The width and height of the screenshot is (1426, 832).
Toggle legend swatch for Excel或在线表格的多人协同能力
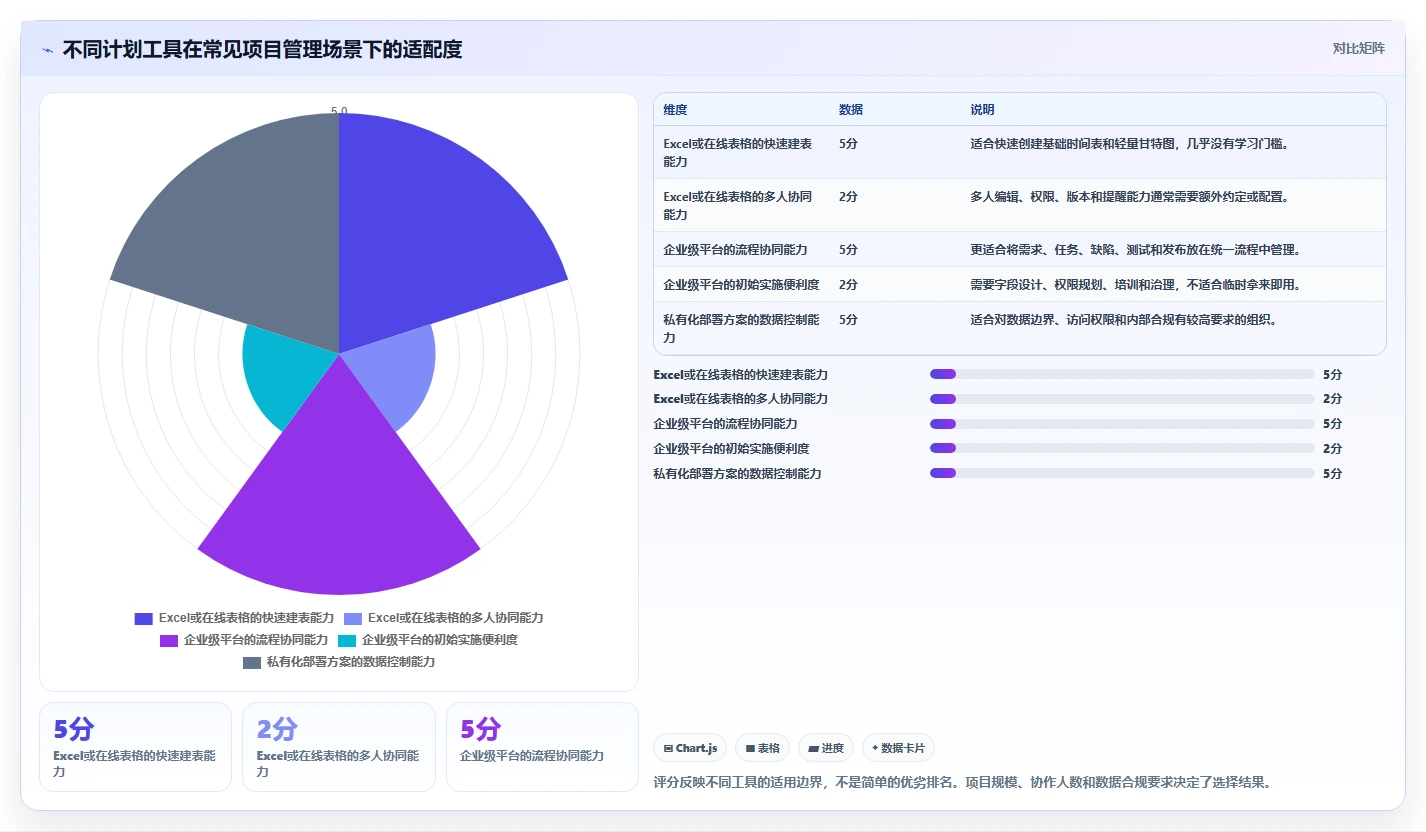[x=353, y=618]
